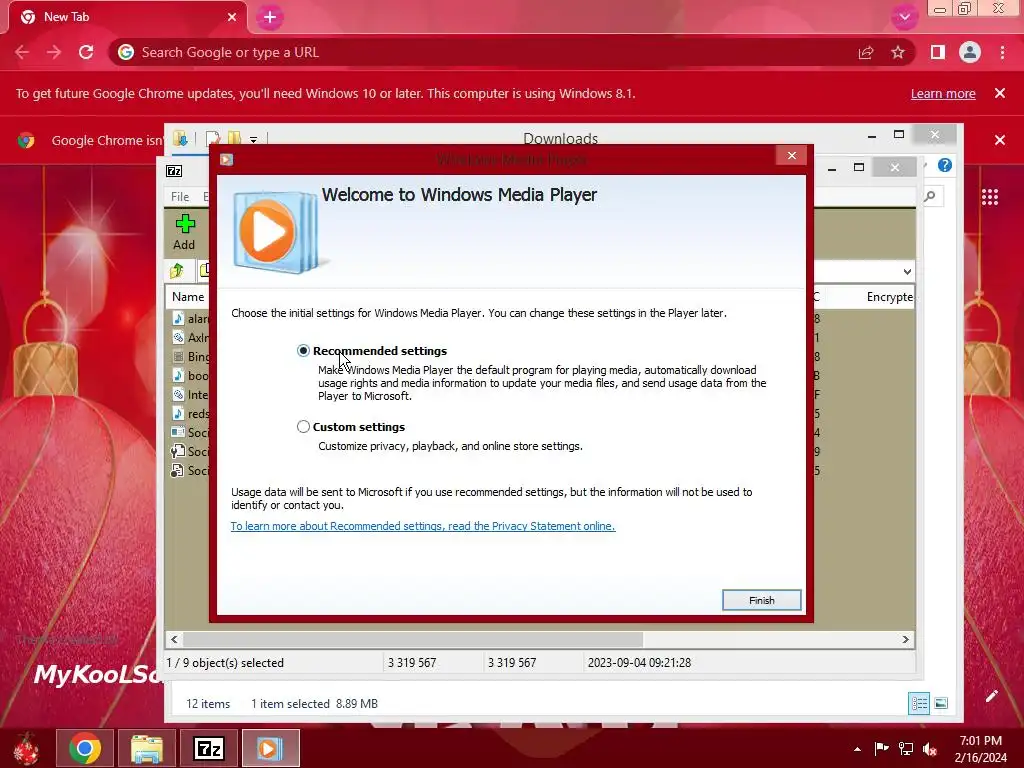1024x768 pixels.
Task: Click the Encrypted column header in 7-Zip
Action: [889, 296]
